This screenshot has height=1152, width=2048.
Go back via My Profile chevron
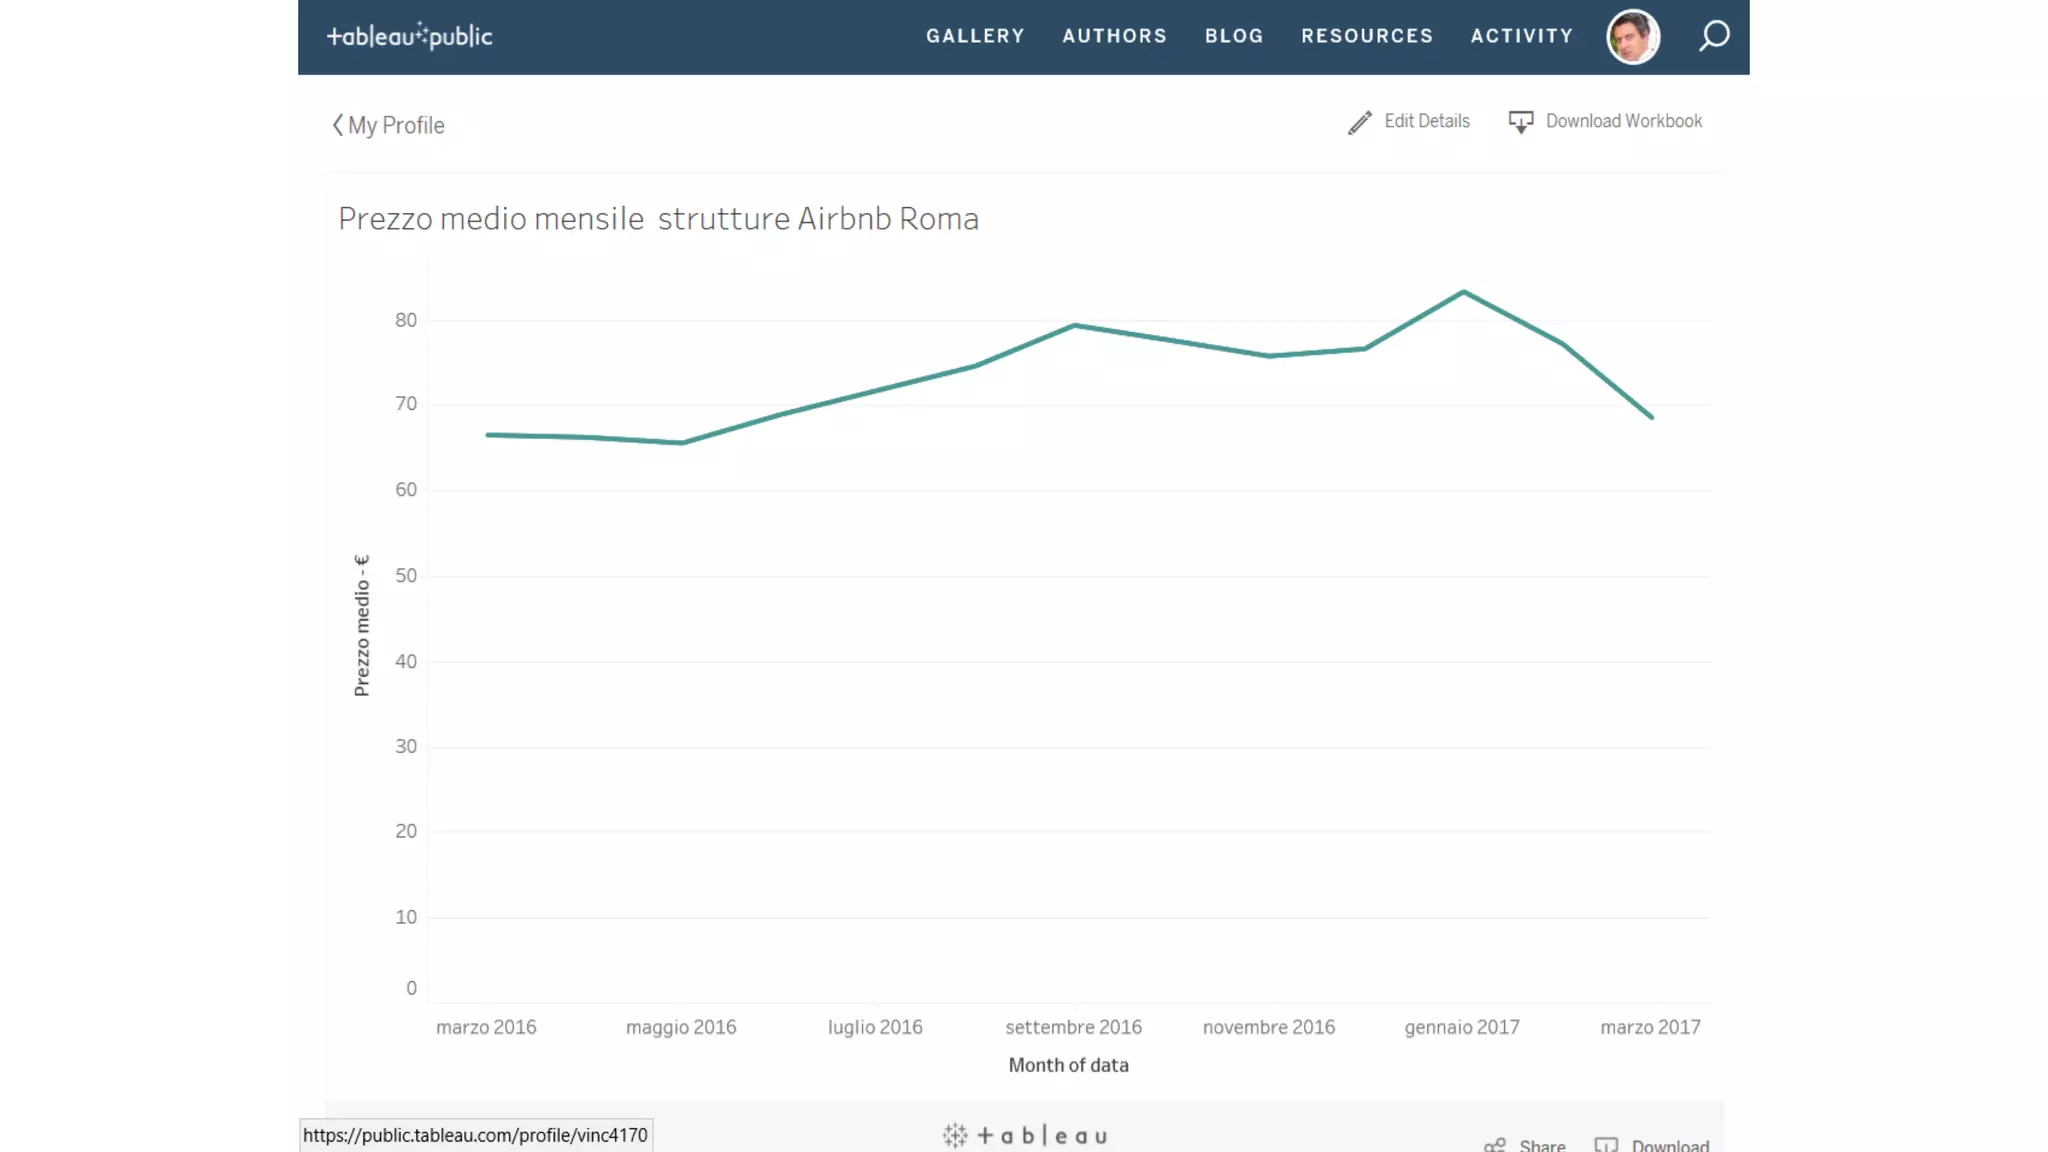[x=338, y=125]
